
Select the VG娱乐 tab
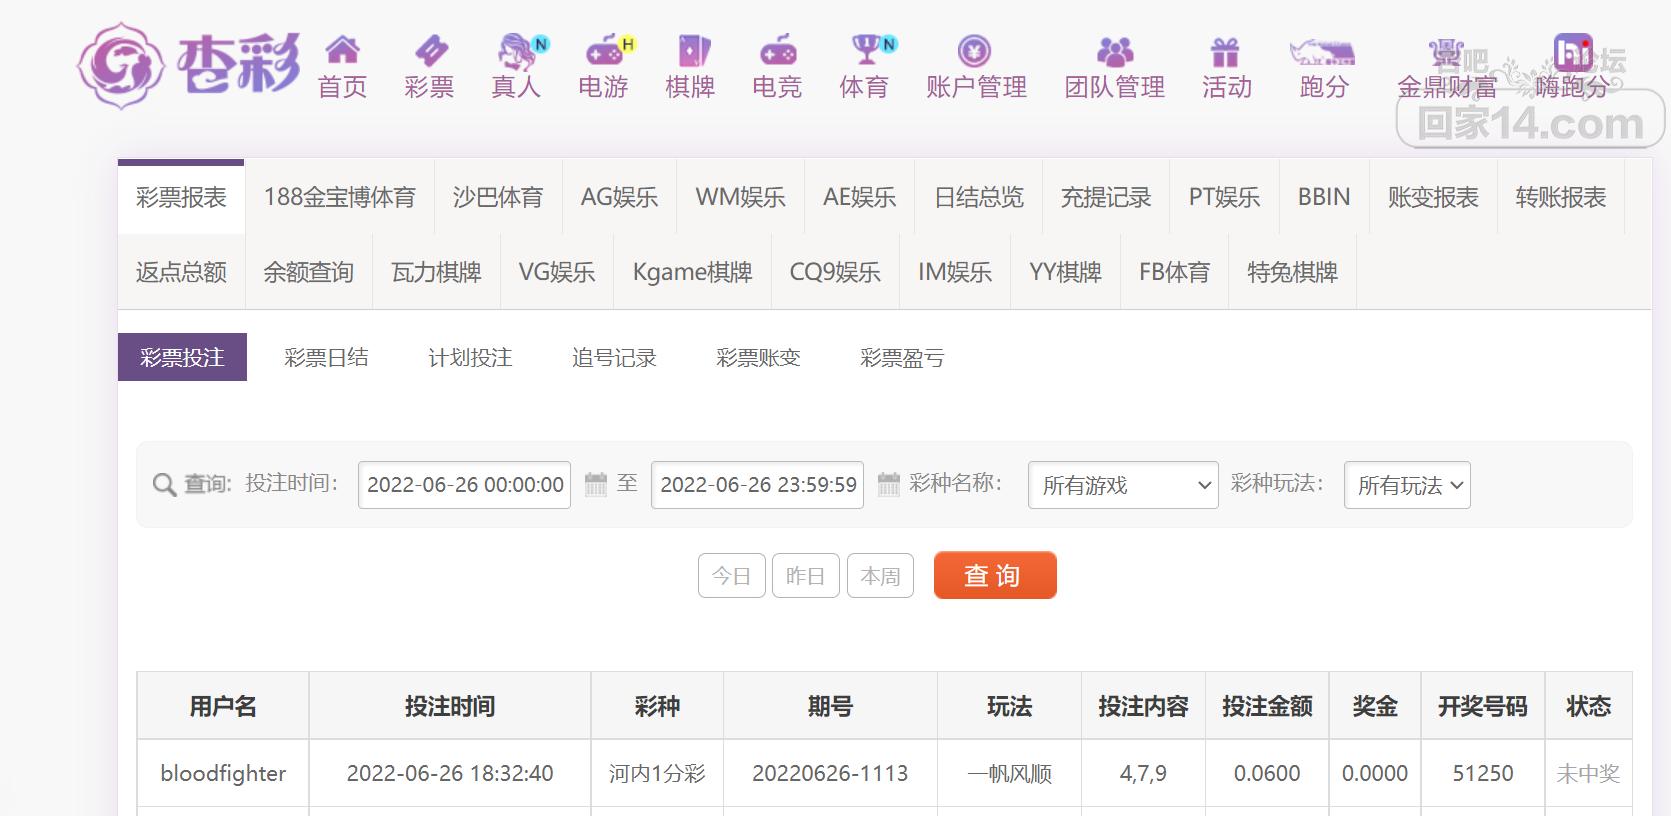point(557,272)
